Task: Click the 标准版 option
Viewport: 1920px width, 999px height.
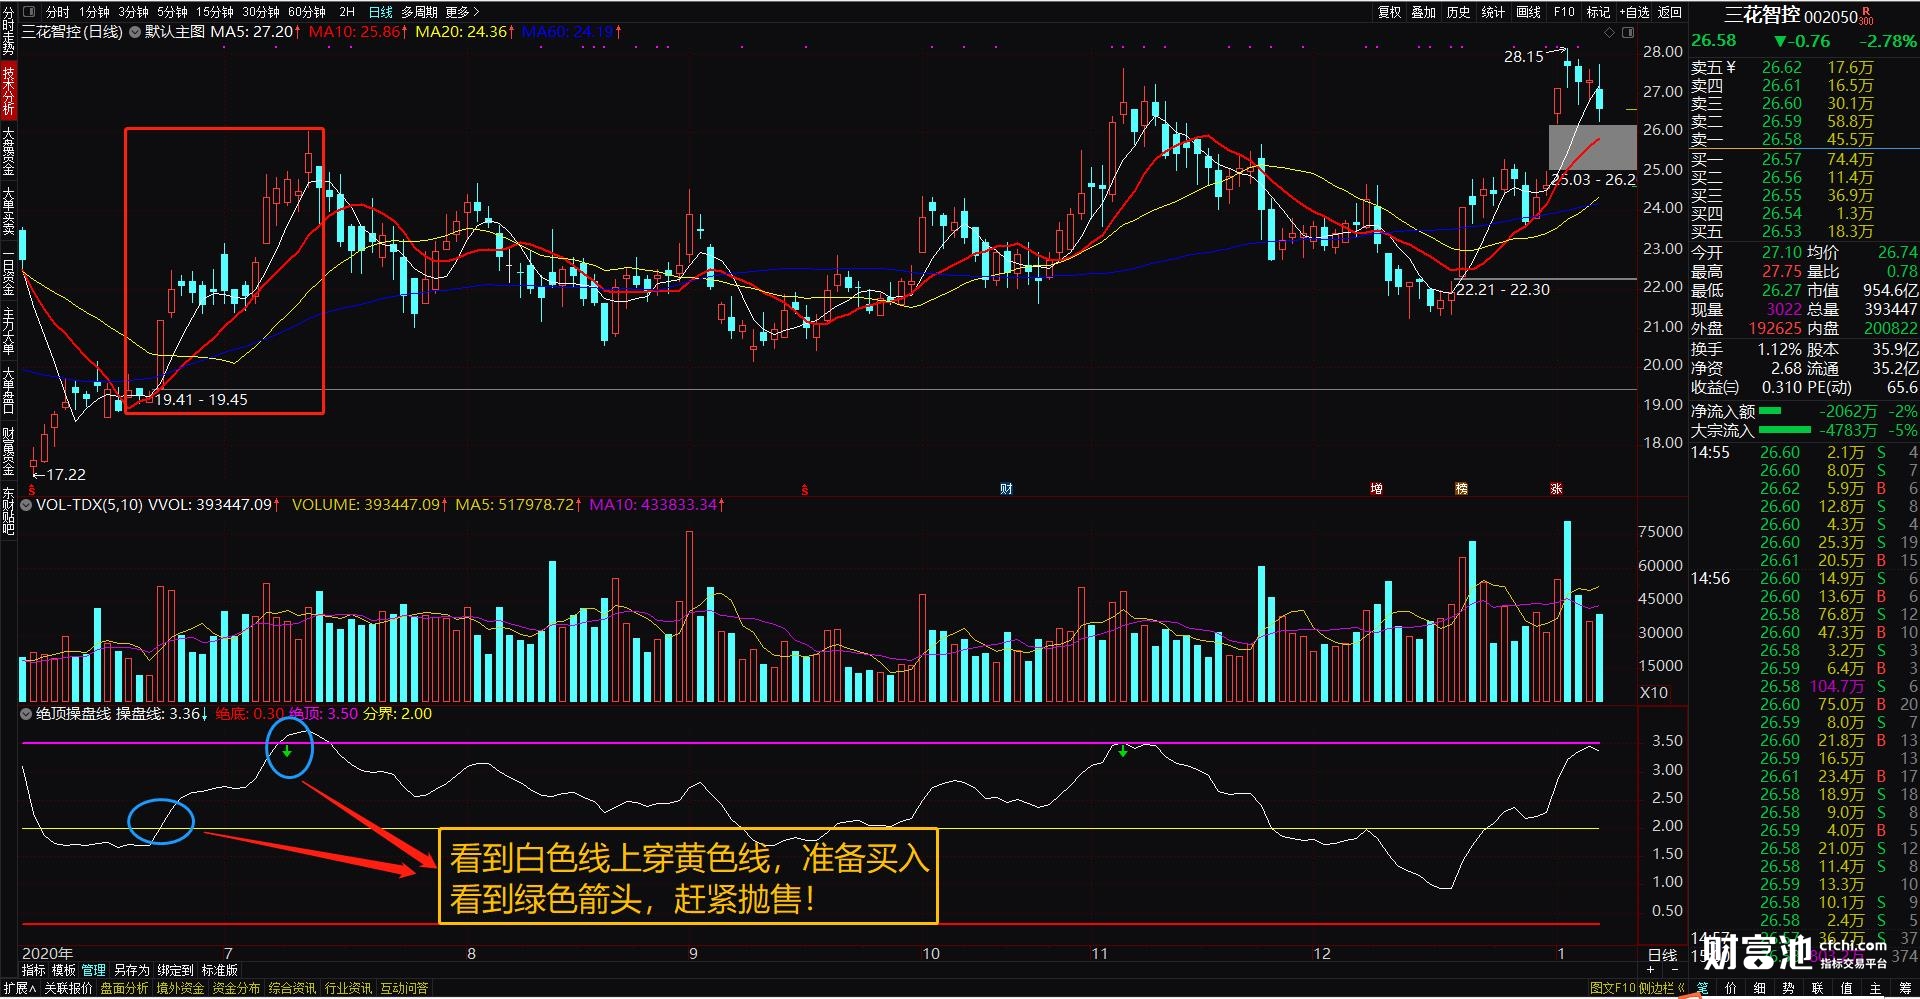Action: tap(220, 970)
